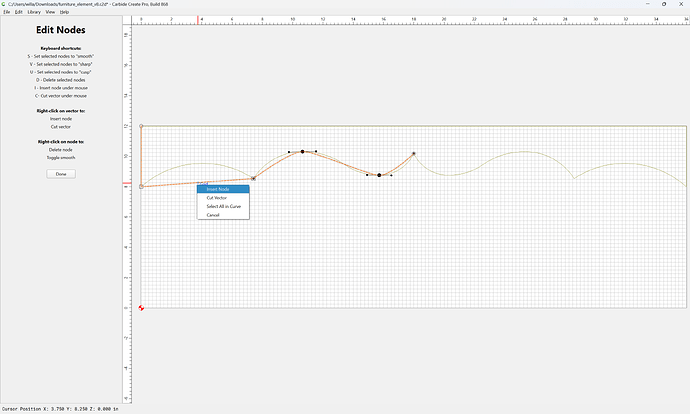The width and height of the screenshot is (690, 414).
Task: Click Cancel in the context menu
Action: coord(223,215)
